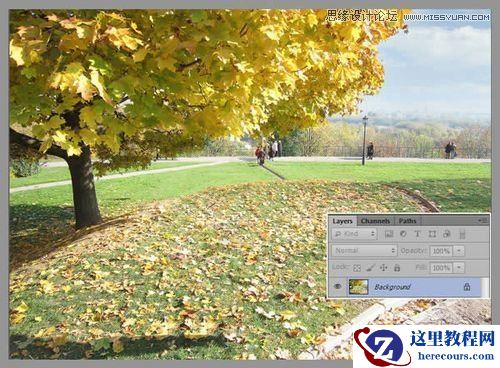Filter layers by pixel layers icon

pos(389,234)
